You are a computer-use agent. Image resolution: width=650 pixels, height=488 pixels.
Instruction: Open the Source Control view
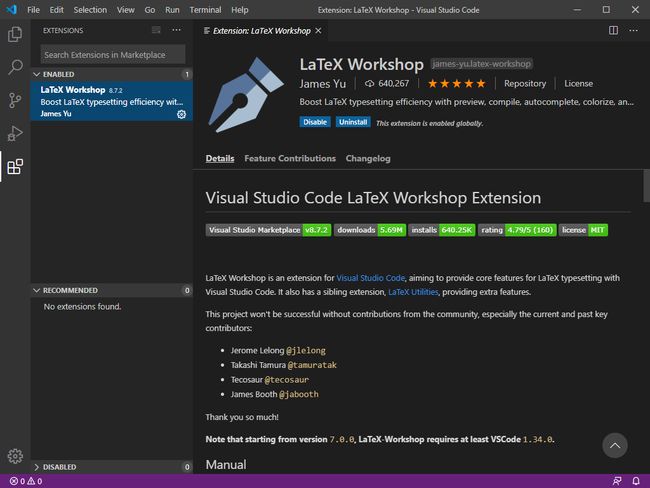tap(15, 100)
